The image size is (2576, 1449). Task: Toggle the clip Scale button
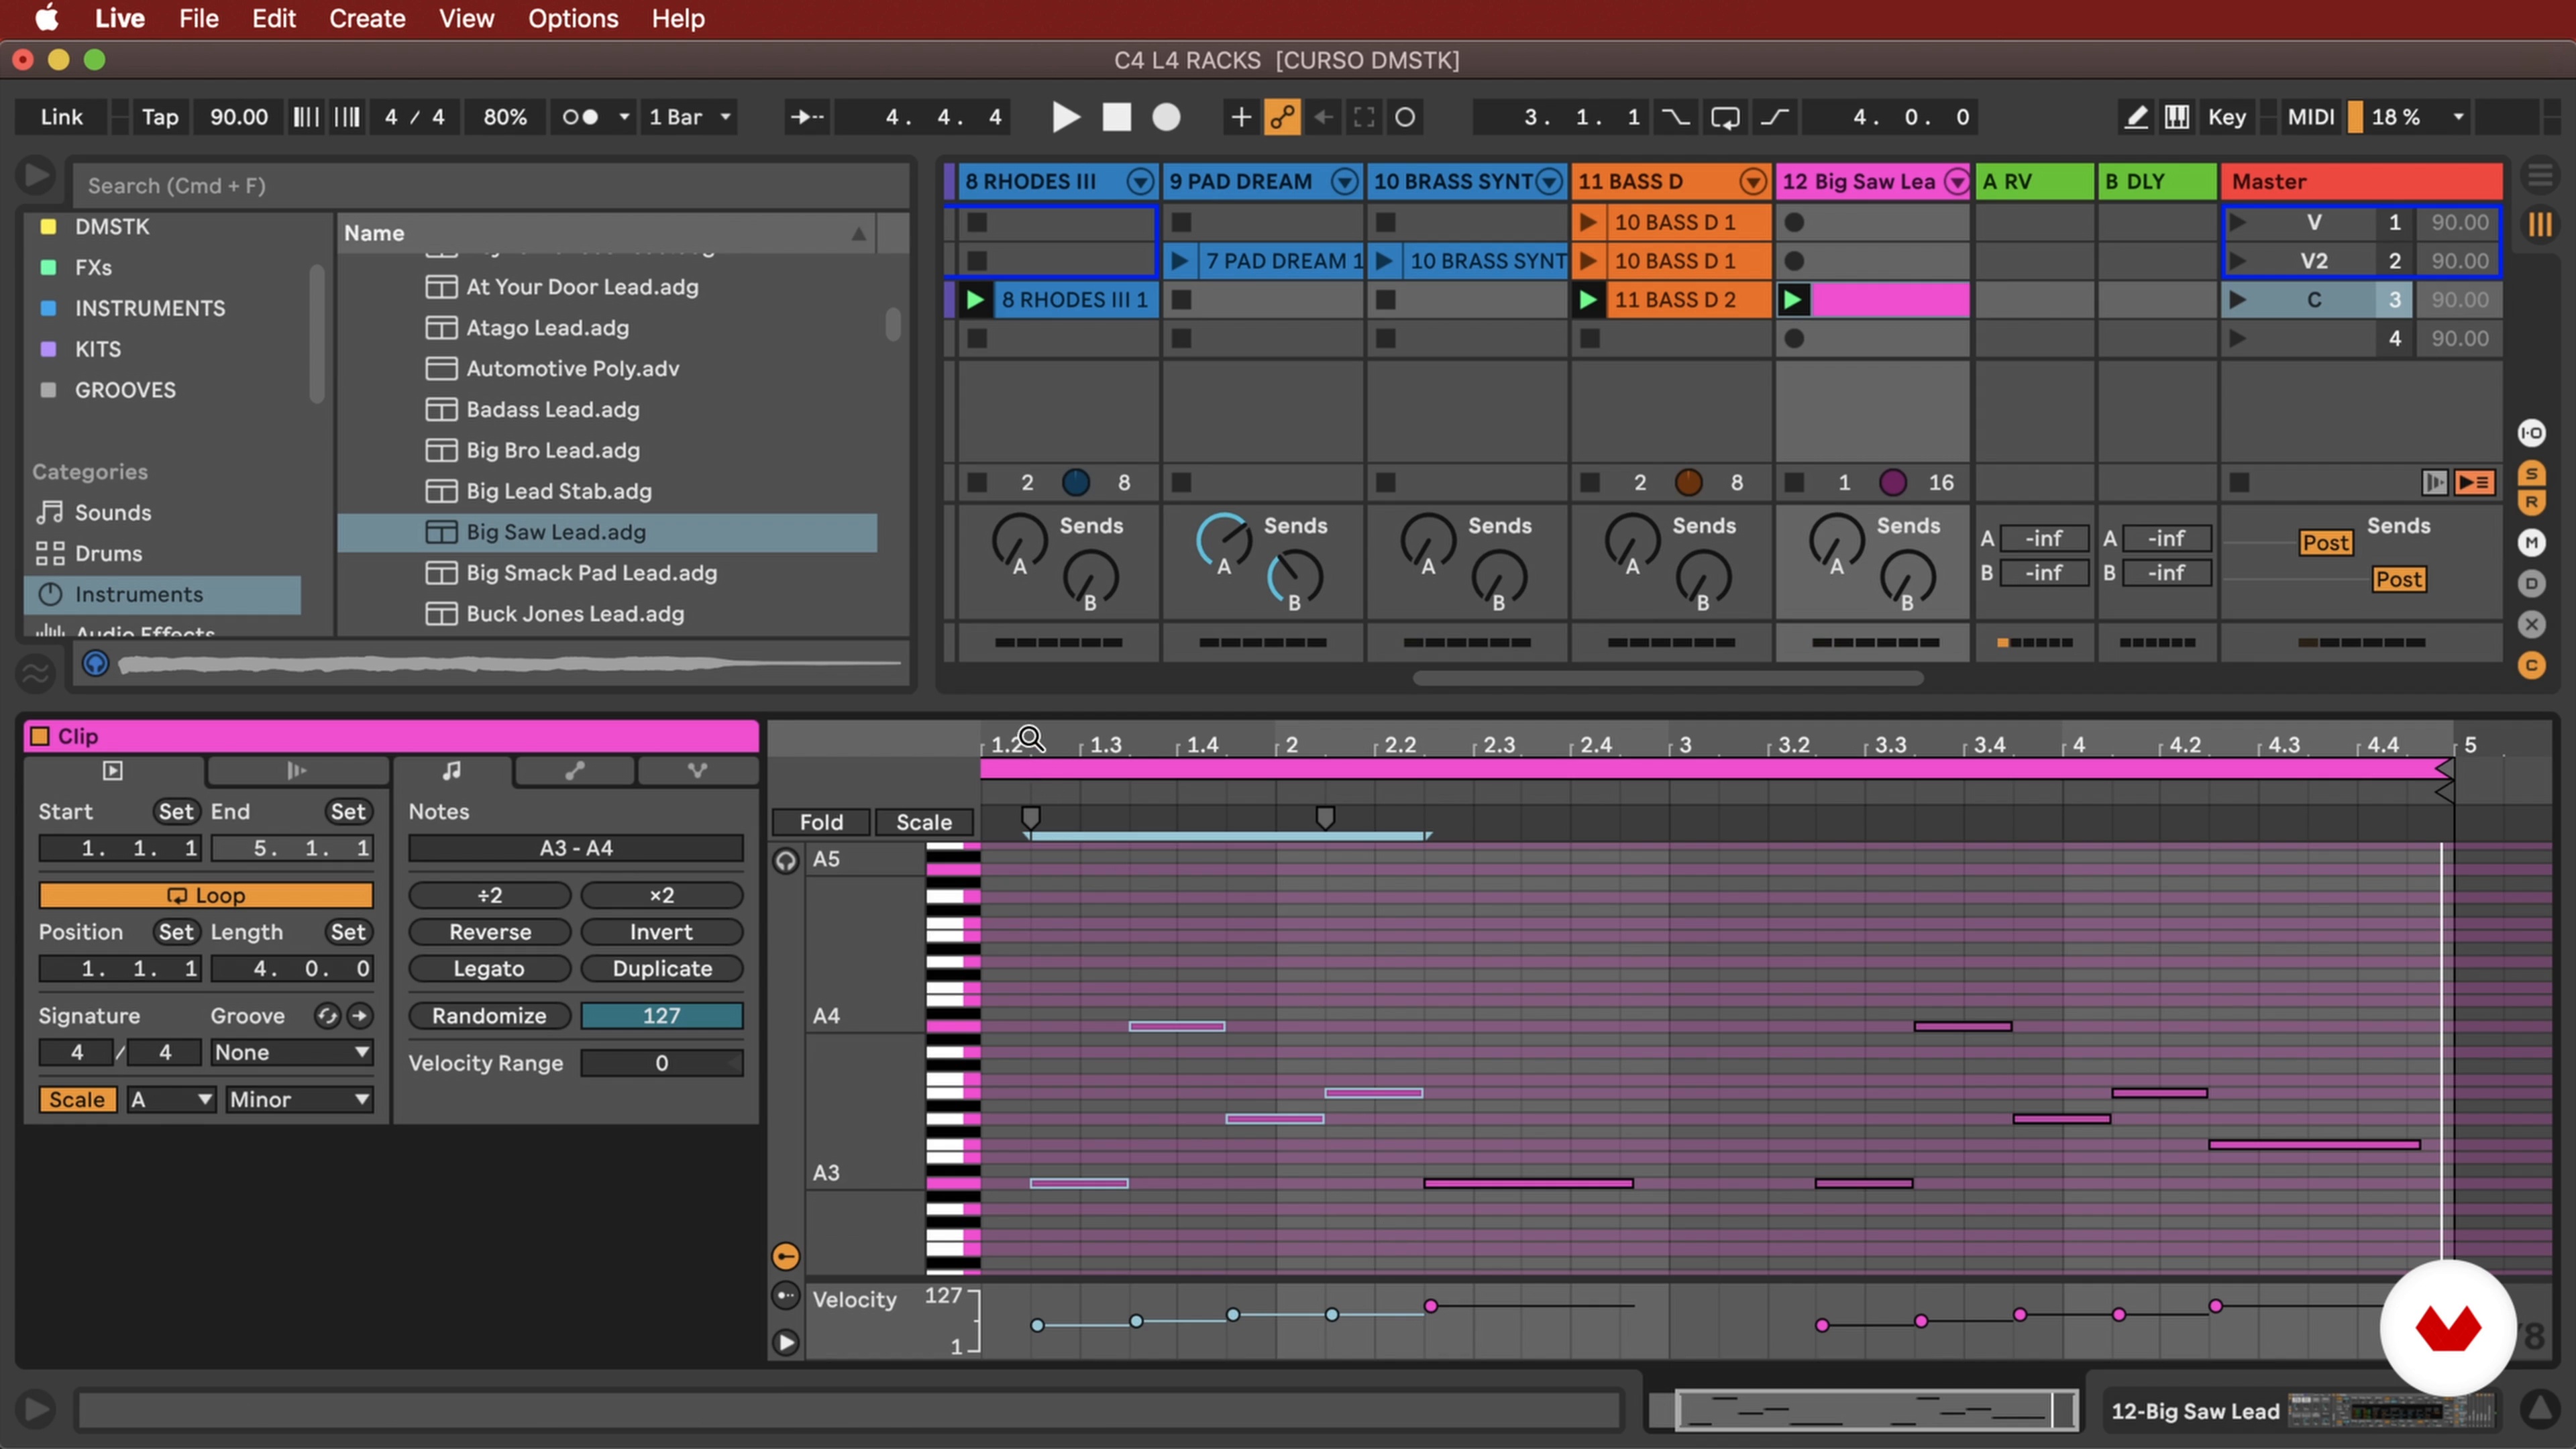(x=77, y=1099)
